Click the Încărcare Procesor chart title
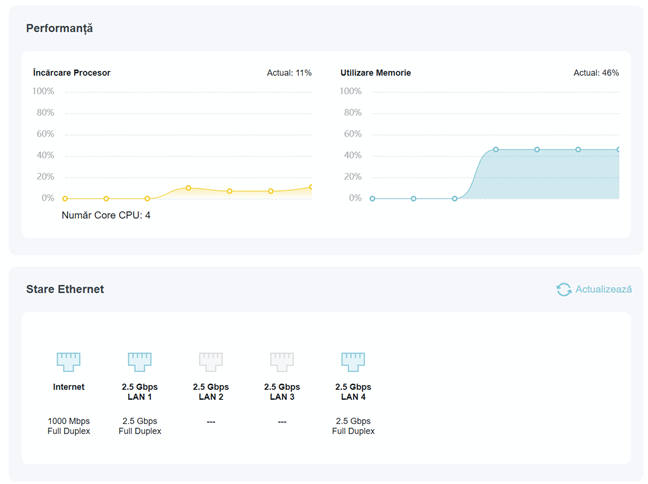 pyautogui.click(x=71, y=73)
